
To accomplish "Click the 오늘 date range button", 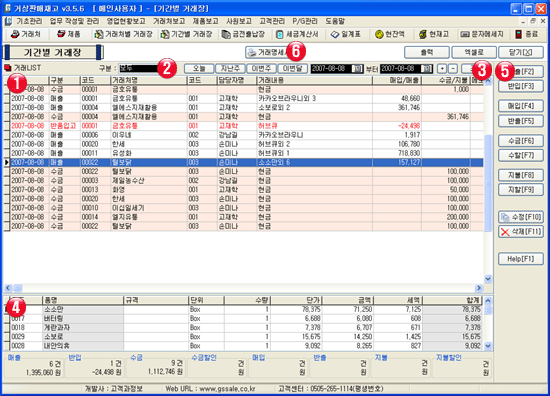I will click(x=199, y=68).
